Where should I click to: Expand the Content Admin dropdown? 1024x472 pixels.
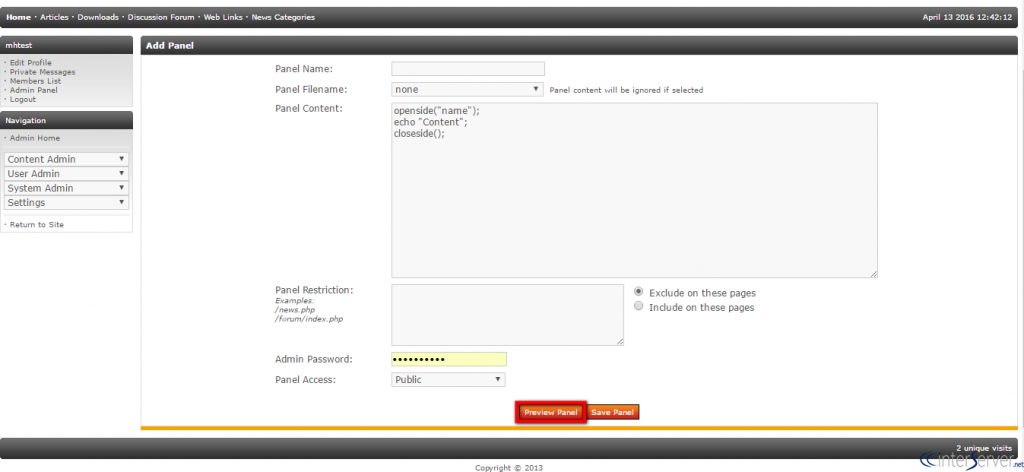pyautogui.click(x=67, y=159)
